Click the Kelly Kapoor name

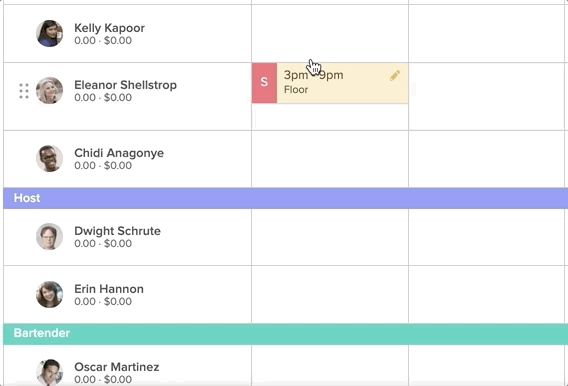(x=109, y=28)
